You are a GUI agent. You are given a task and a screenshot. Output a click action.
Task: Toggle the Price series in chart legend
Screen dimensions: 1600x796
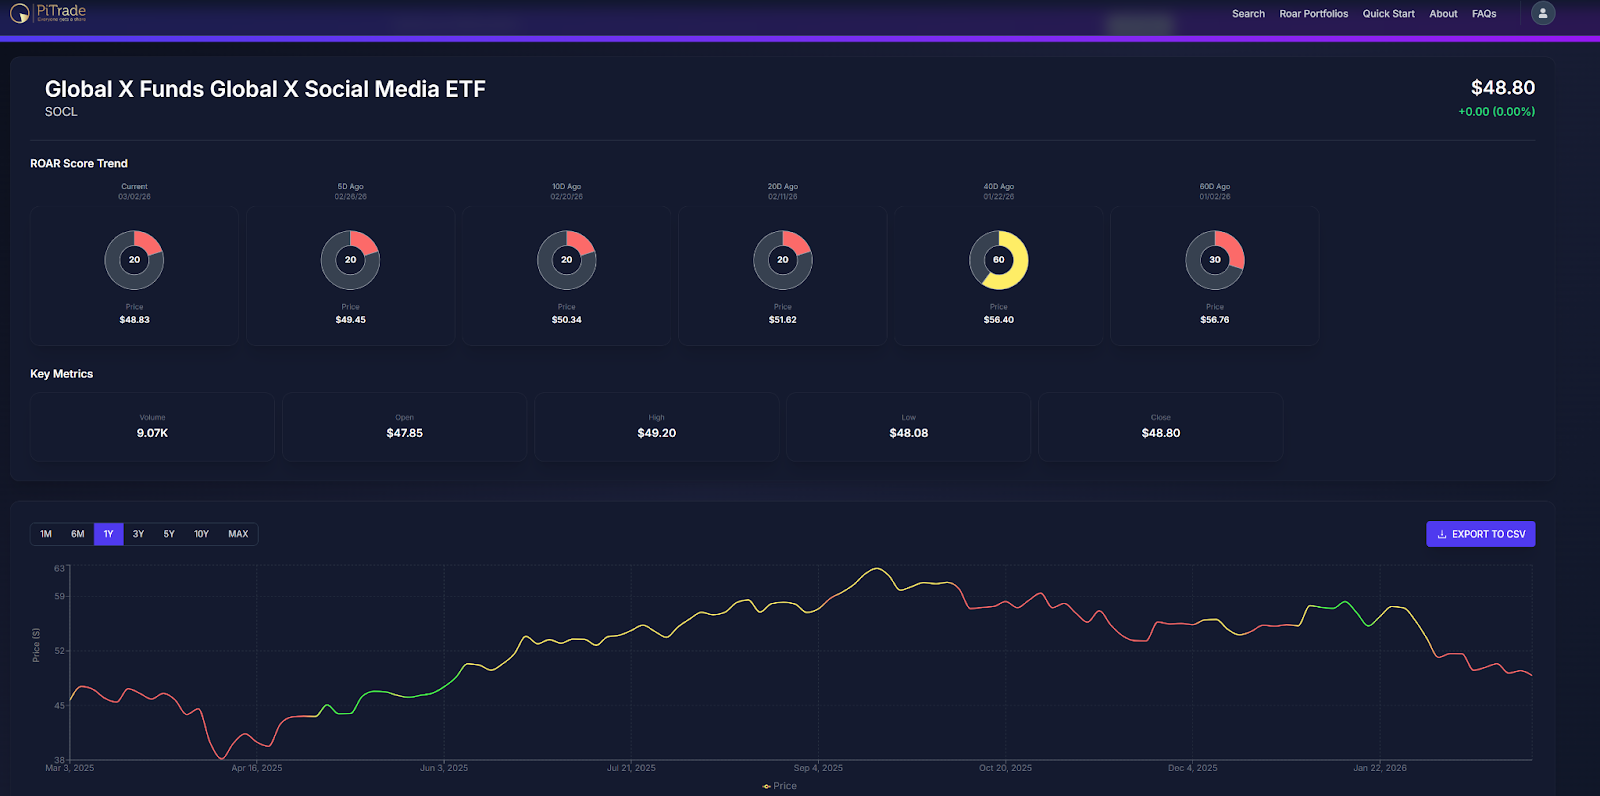pos(780,786)
